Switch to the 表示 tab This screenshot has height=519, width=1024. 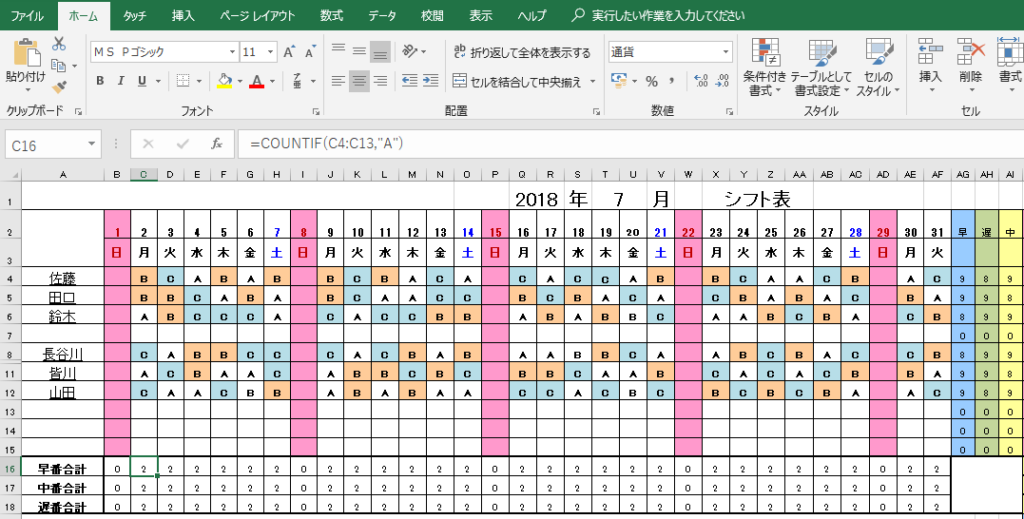(x=481, y=15)
